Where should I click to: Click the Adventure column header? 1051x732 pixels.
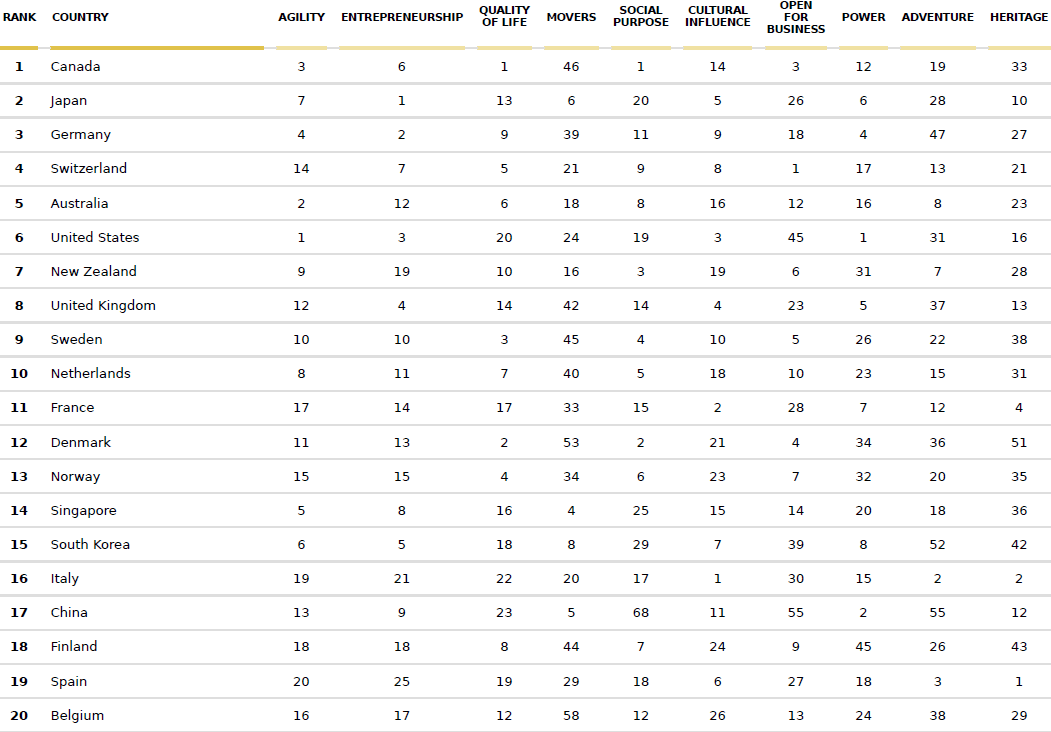point(937,17)
